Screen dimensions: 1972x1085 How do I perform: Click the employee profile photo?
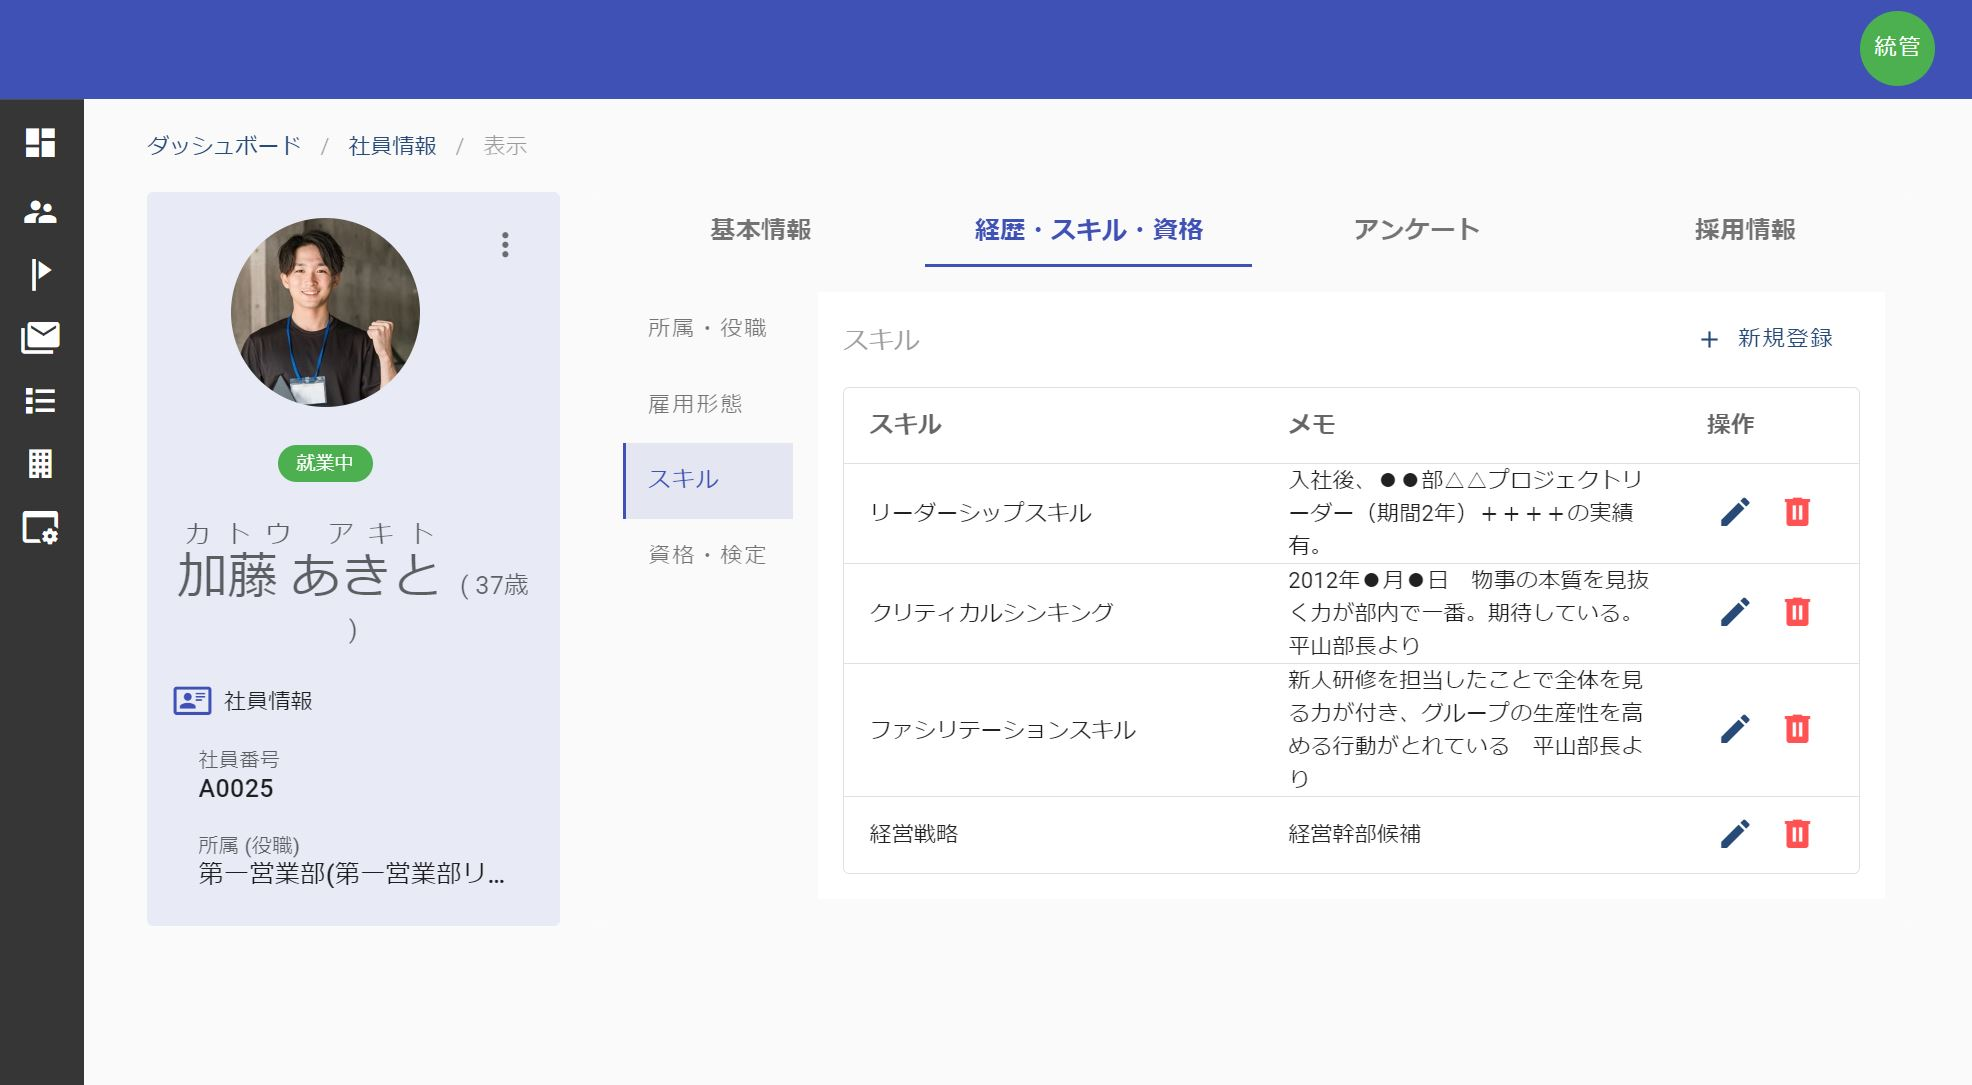tap(325, 312)
